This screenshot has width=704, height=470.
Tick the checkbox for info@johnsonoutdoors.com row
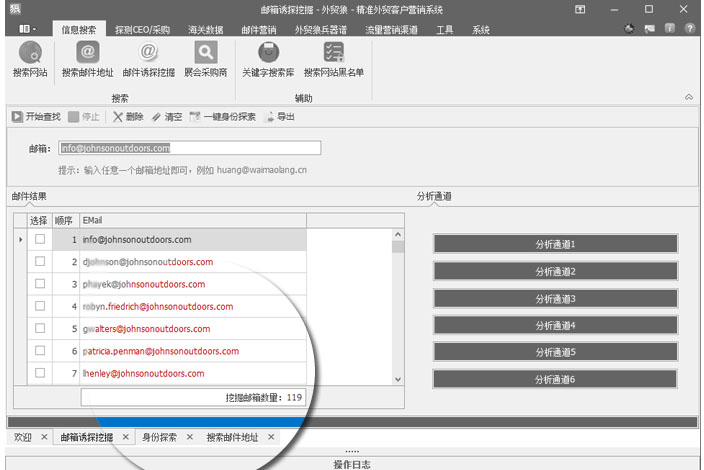point(40,240)
